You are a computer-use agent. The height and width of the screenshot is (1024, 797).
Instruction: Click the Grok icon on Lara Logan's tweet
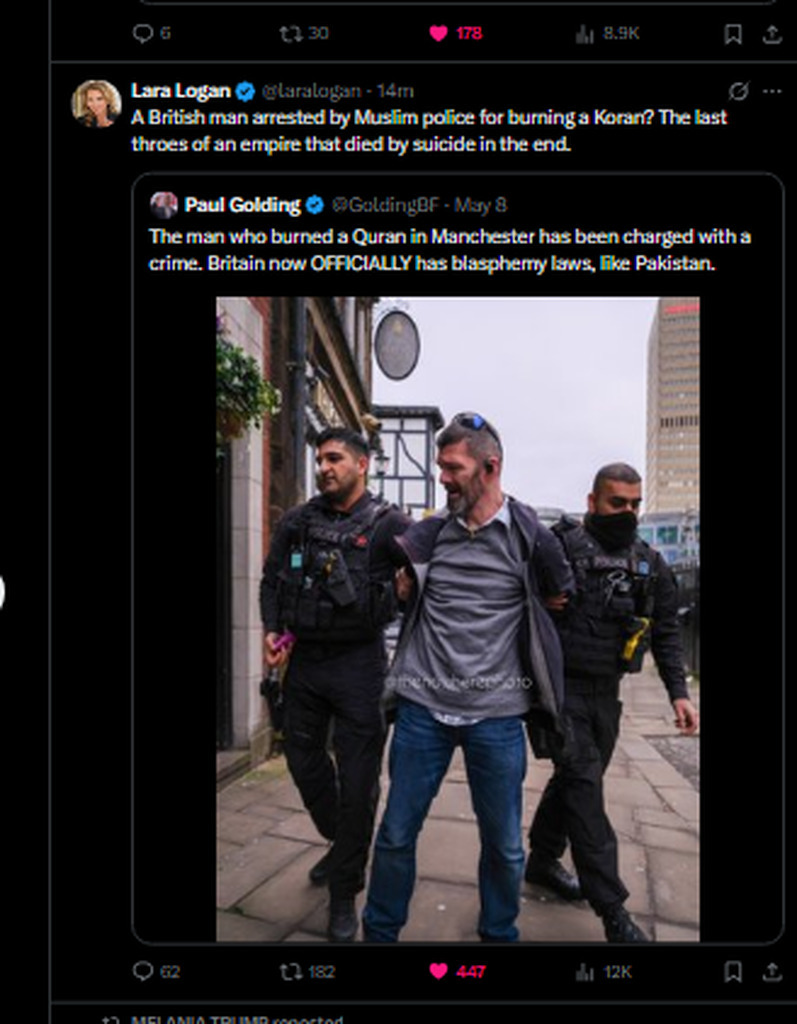click(739, 91)
